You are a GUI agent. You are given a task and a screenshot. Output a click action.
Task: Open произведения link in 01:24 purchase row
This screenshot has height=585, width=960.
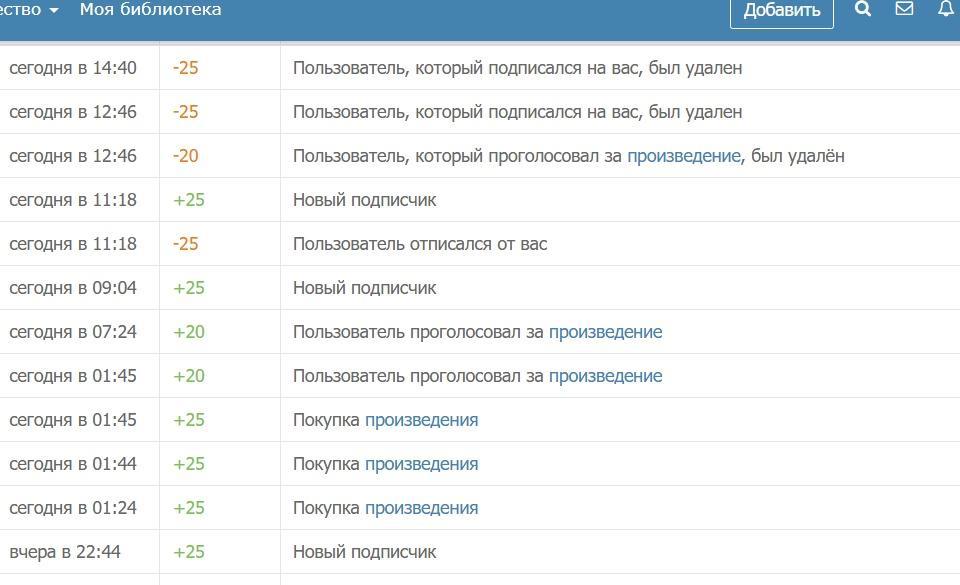point(421,508)
